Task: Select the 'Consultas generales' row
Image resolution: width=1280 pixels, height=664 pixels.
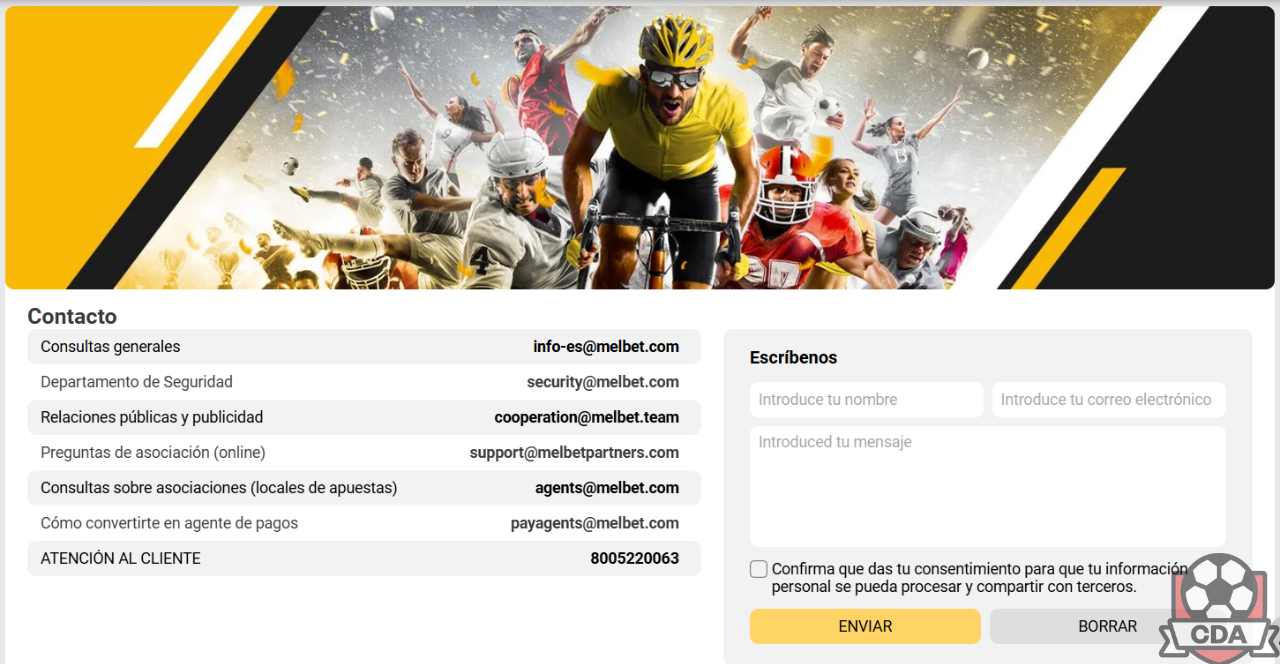Action: [364, 347]
